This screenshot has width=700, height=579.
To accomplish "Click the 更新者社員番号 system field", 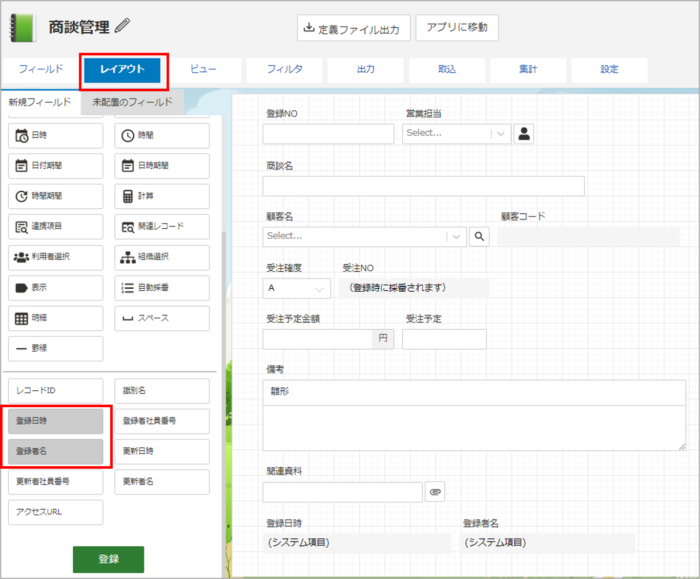I will tap(55, 482).
